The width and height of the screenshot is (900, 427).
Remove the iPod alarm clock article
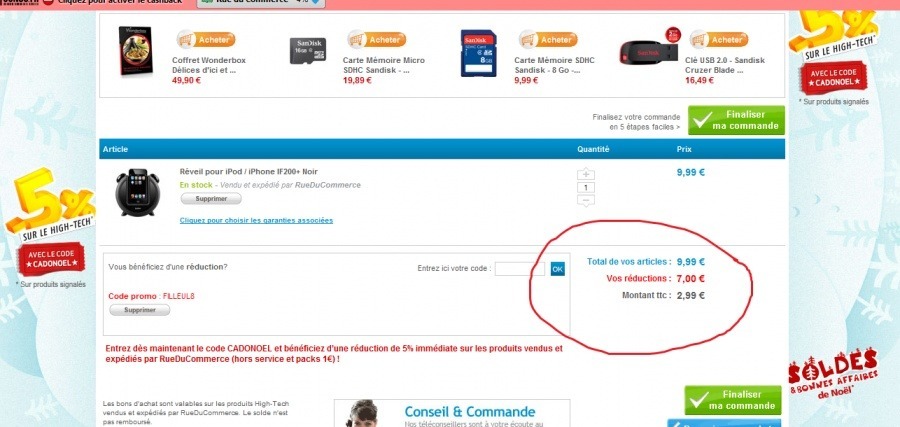click(x=211, y=199)
